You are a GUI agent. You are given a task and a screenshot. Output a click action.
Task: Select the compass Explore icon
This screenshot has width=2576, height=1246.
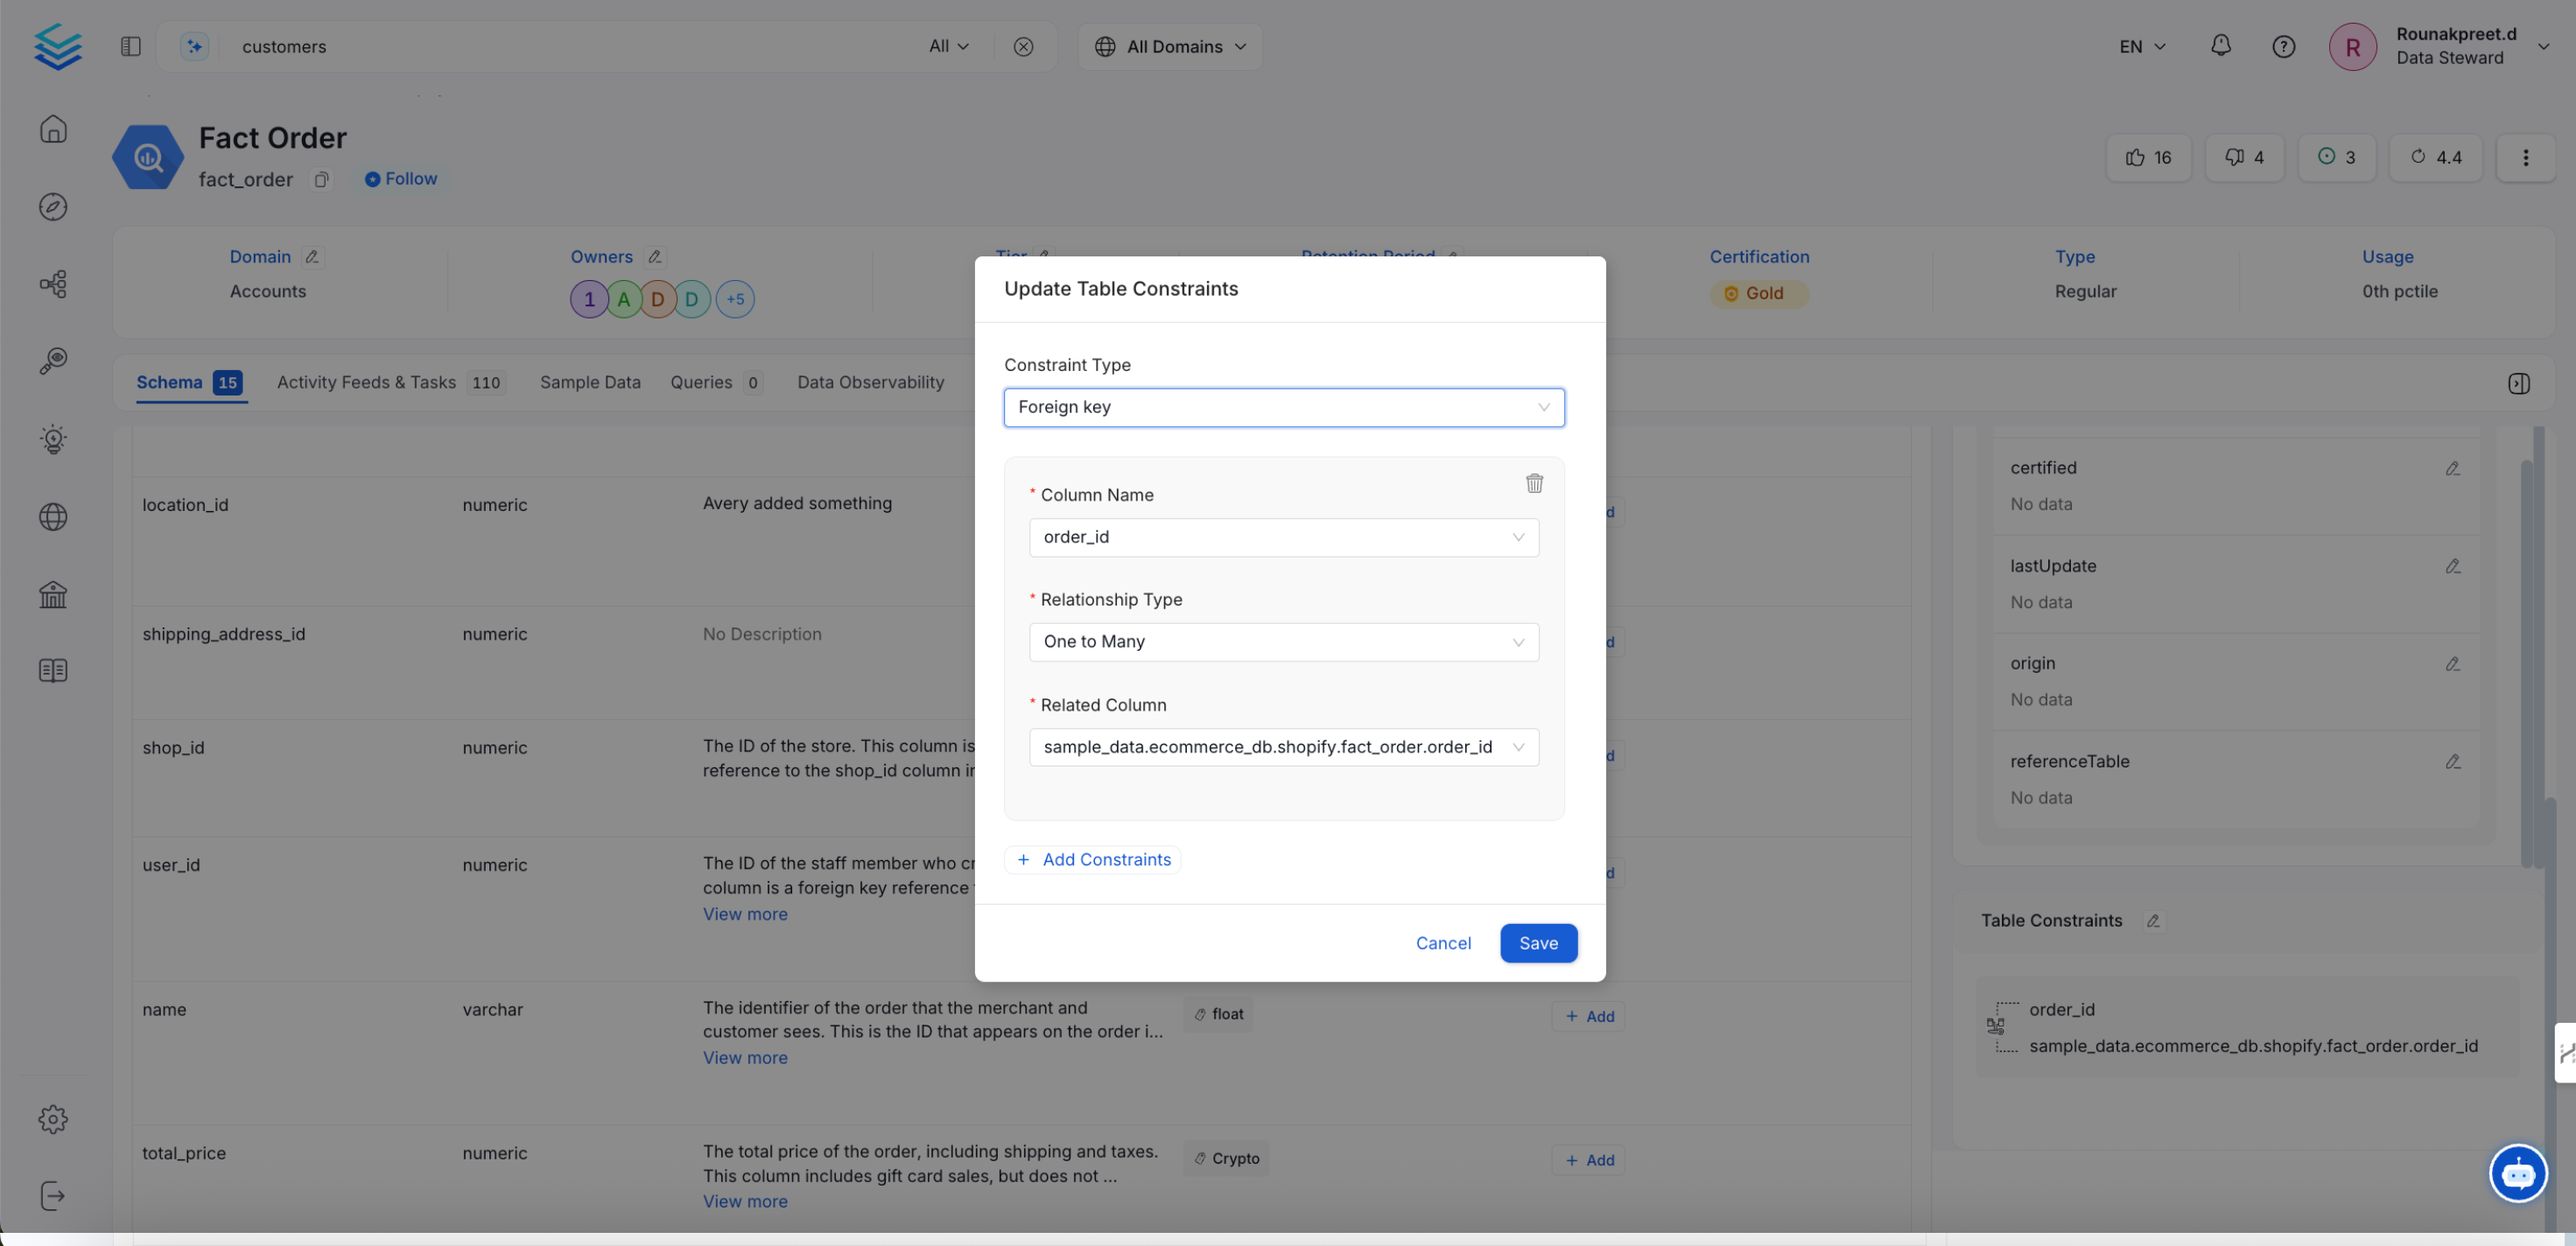[x=52, y=207]
